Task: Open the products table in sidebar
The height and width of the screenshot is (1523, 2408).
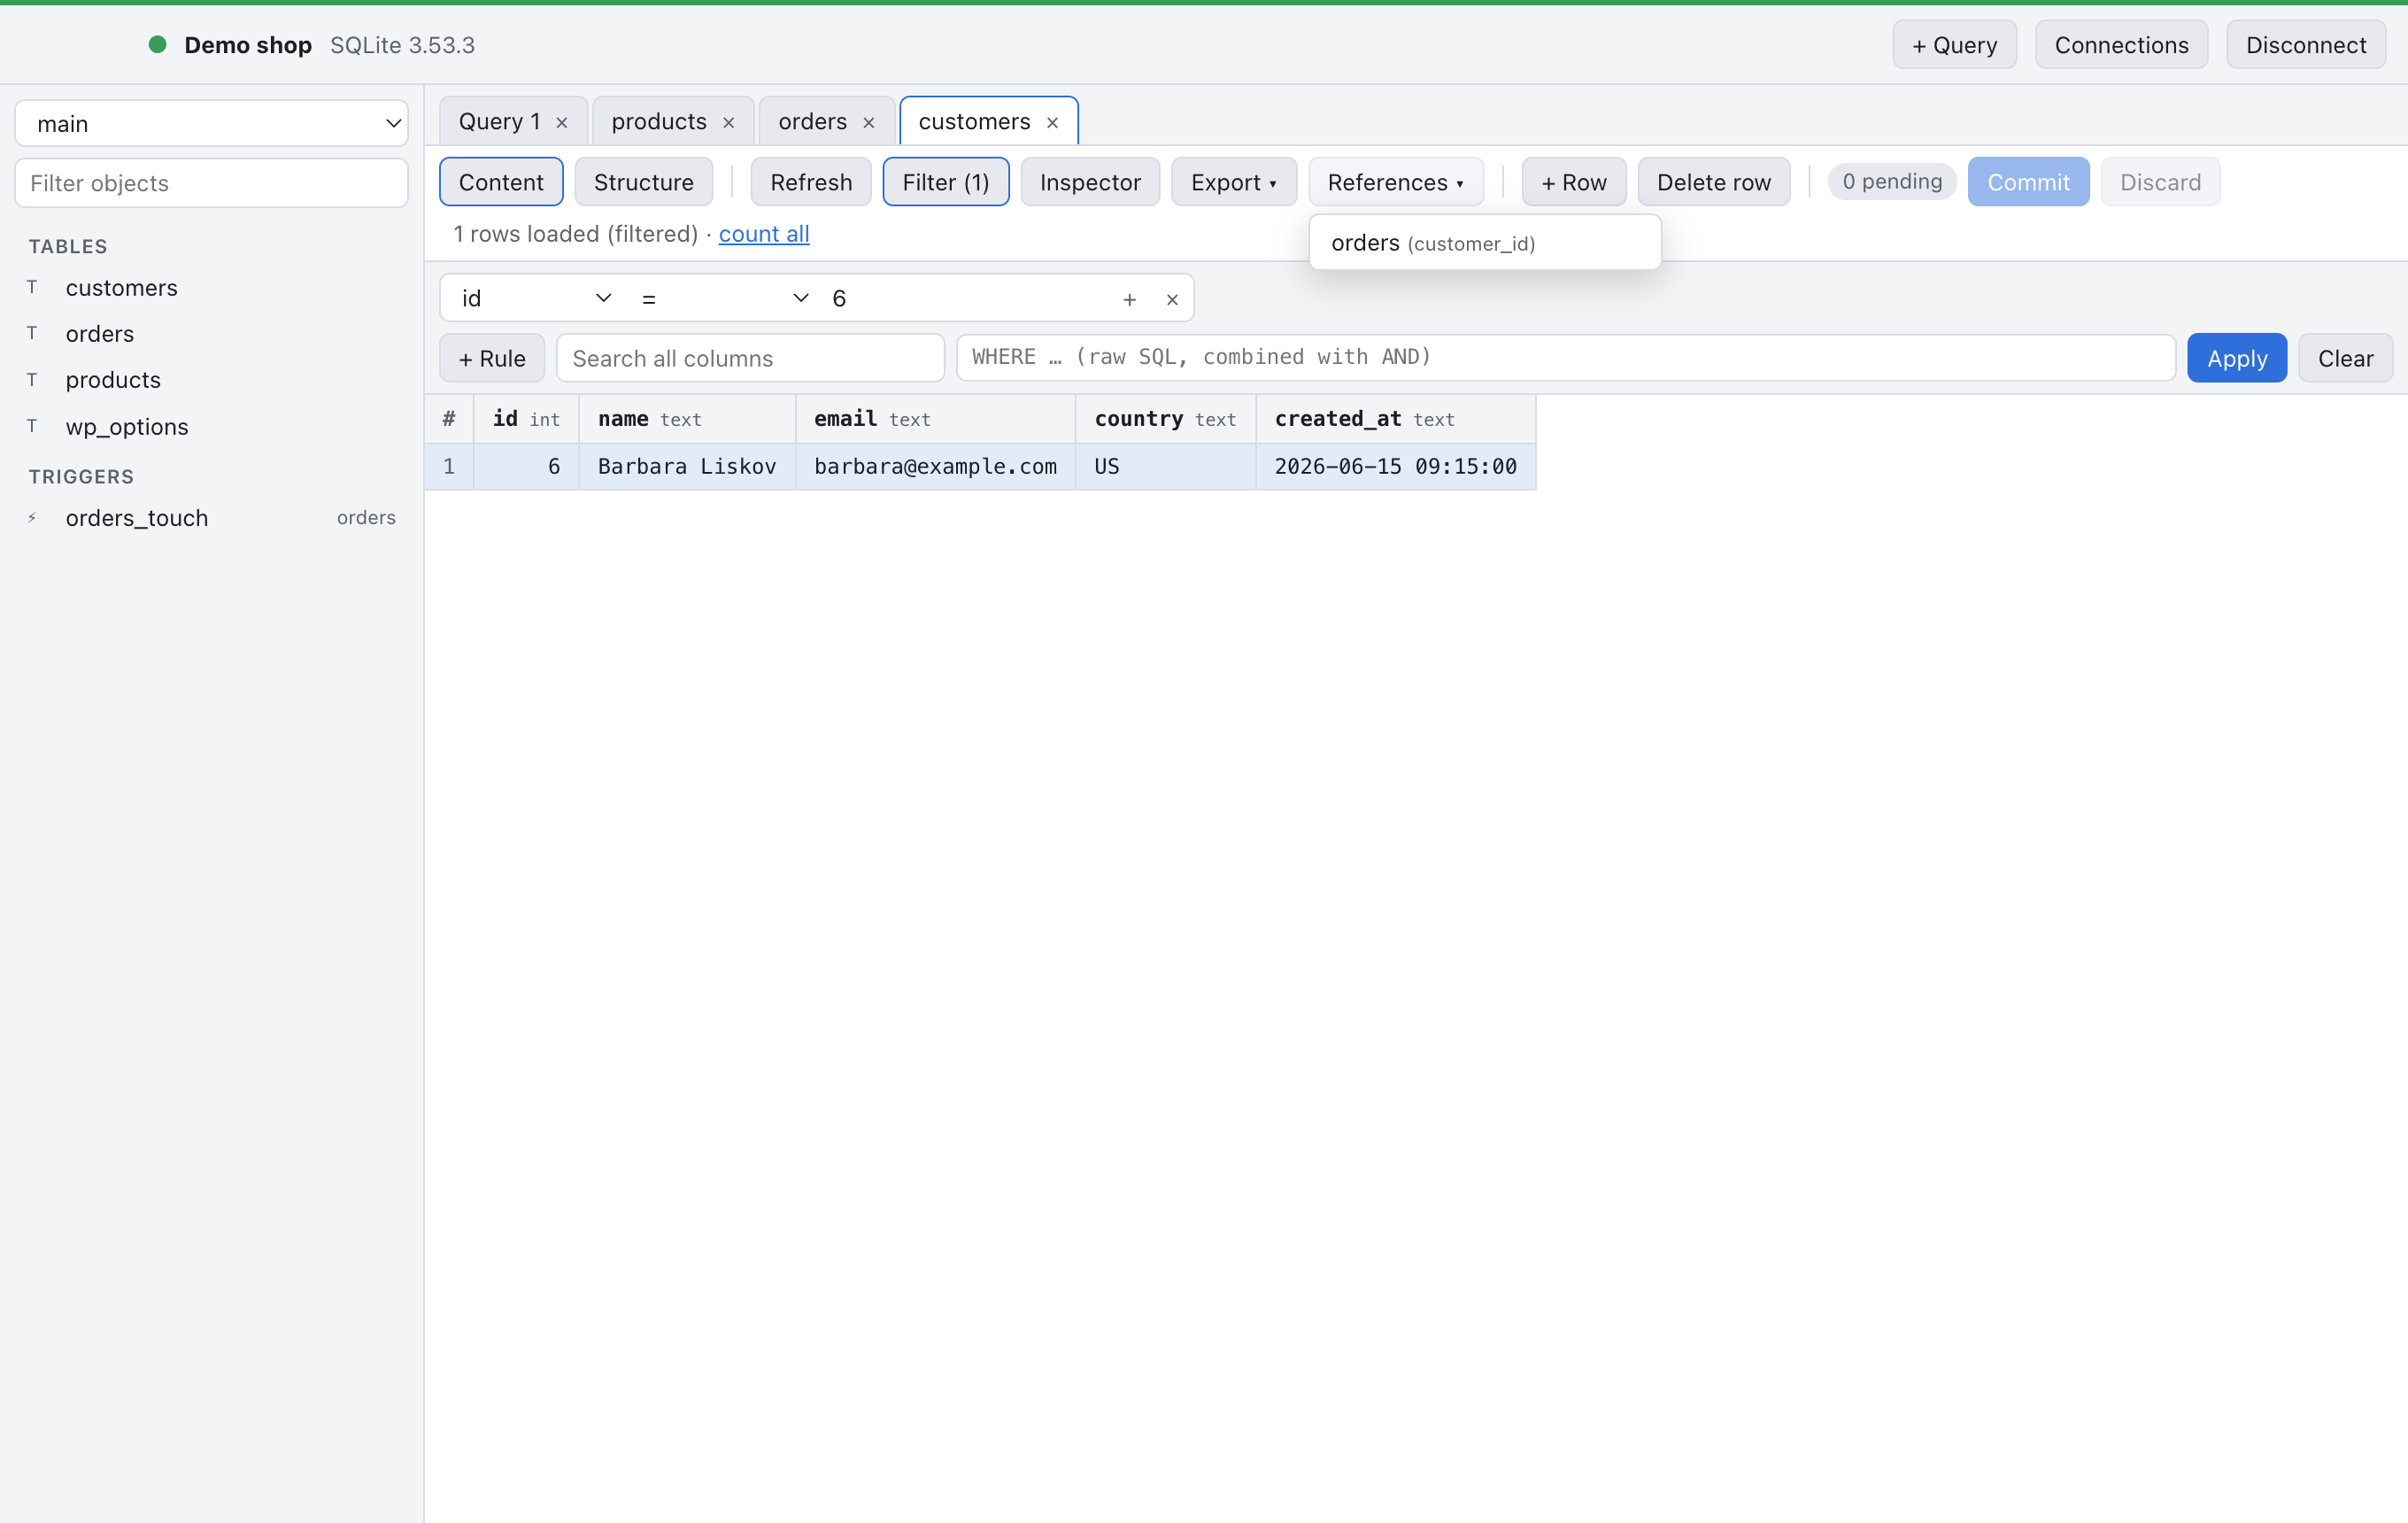Action: [212, 380]
